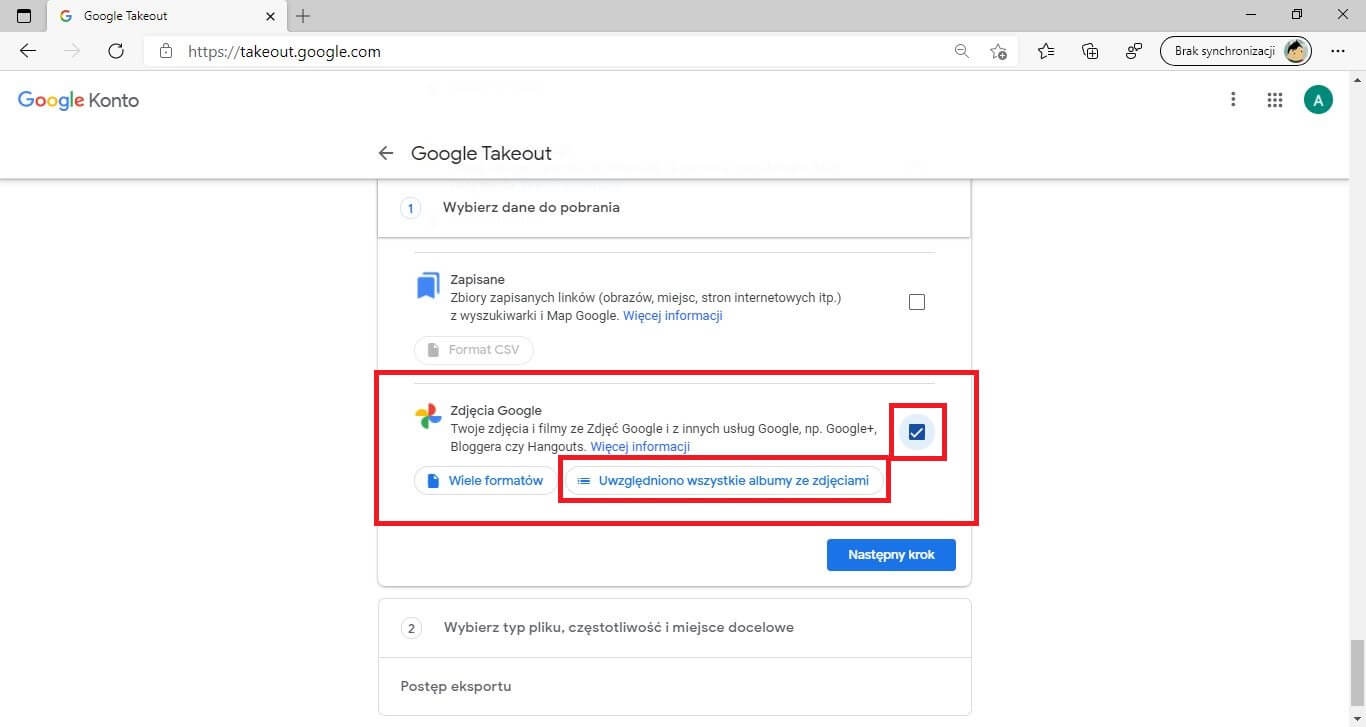Reload the page with refresh icon
1366x727 pixels.
[x=116, y=51]
